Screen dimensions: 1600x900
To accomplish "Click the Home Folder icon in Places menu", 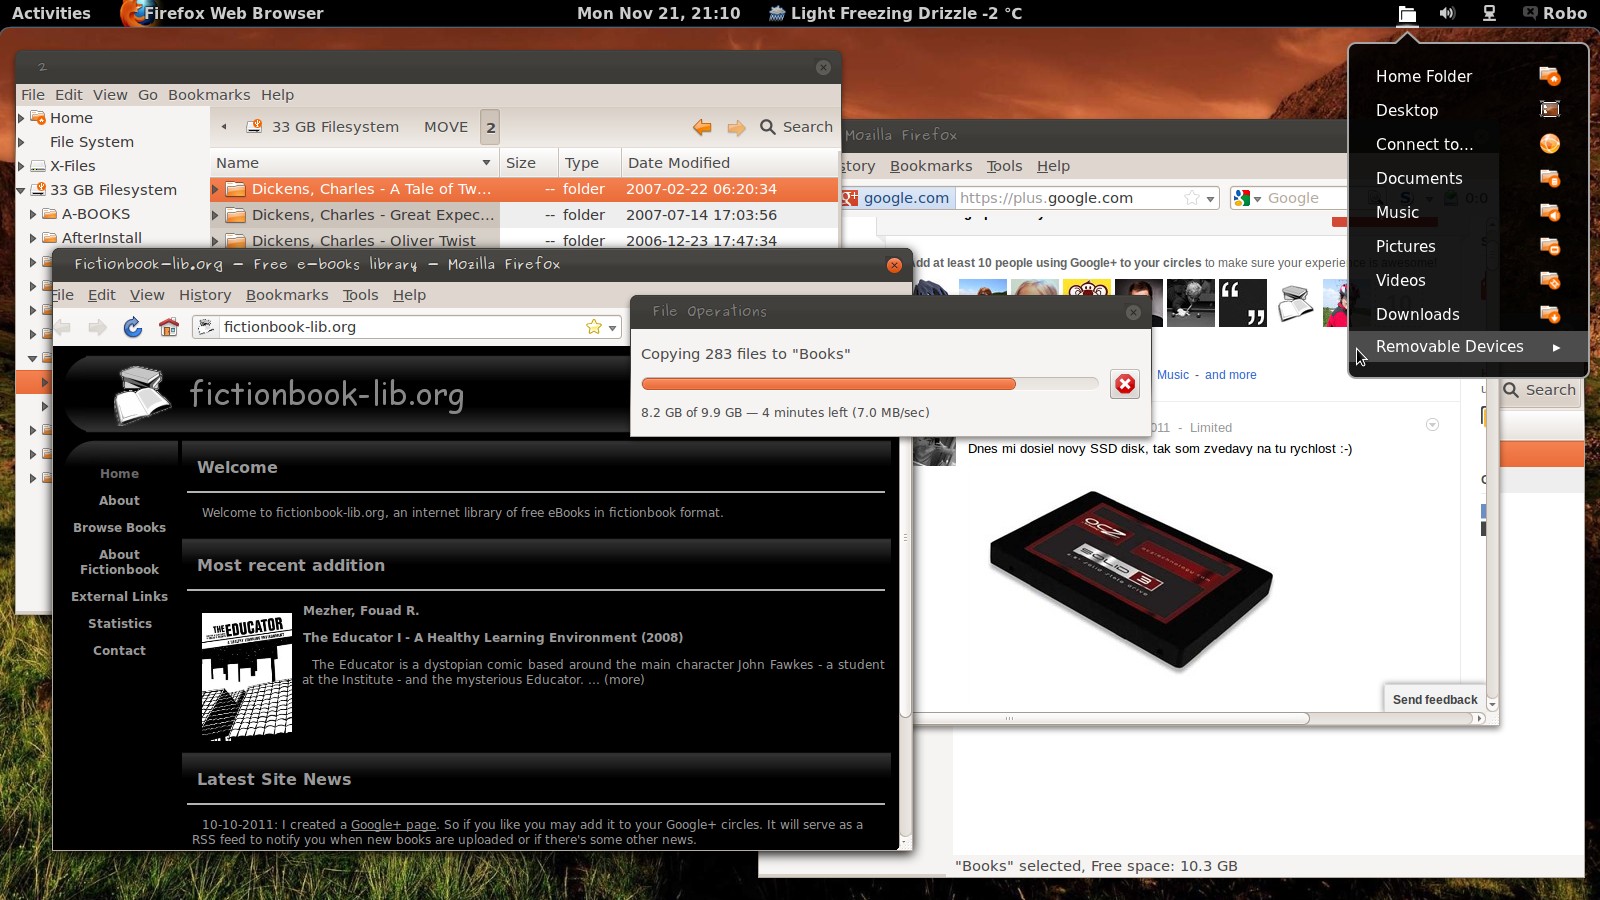I will click(1549, 76).
